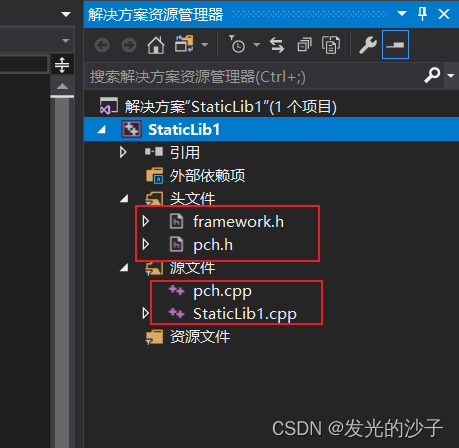The image size is (459, 448).
Task: Expand the 引用 references node
Action: pyautogui.click(x=123, y=152)
